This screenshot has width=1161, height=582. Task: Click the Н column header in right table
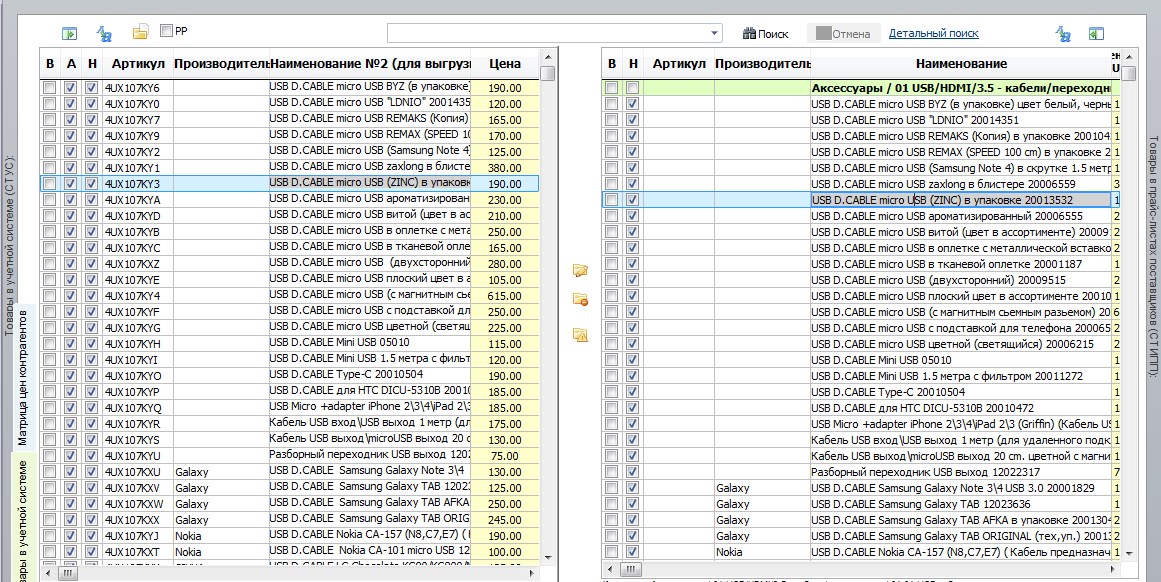point(632,64)
